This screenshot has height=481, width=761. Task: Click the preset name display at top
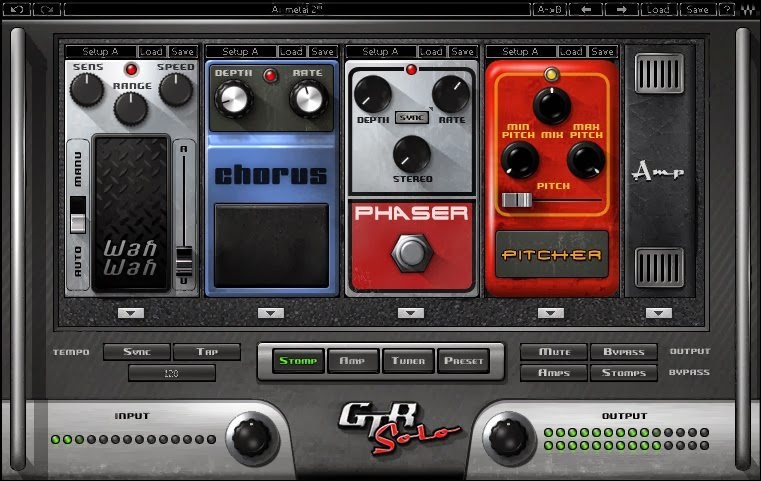(297, 9)
